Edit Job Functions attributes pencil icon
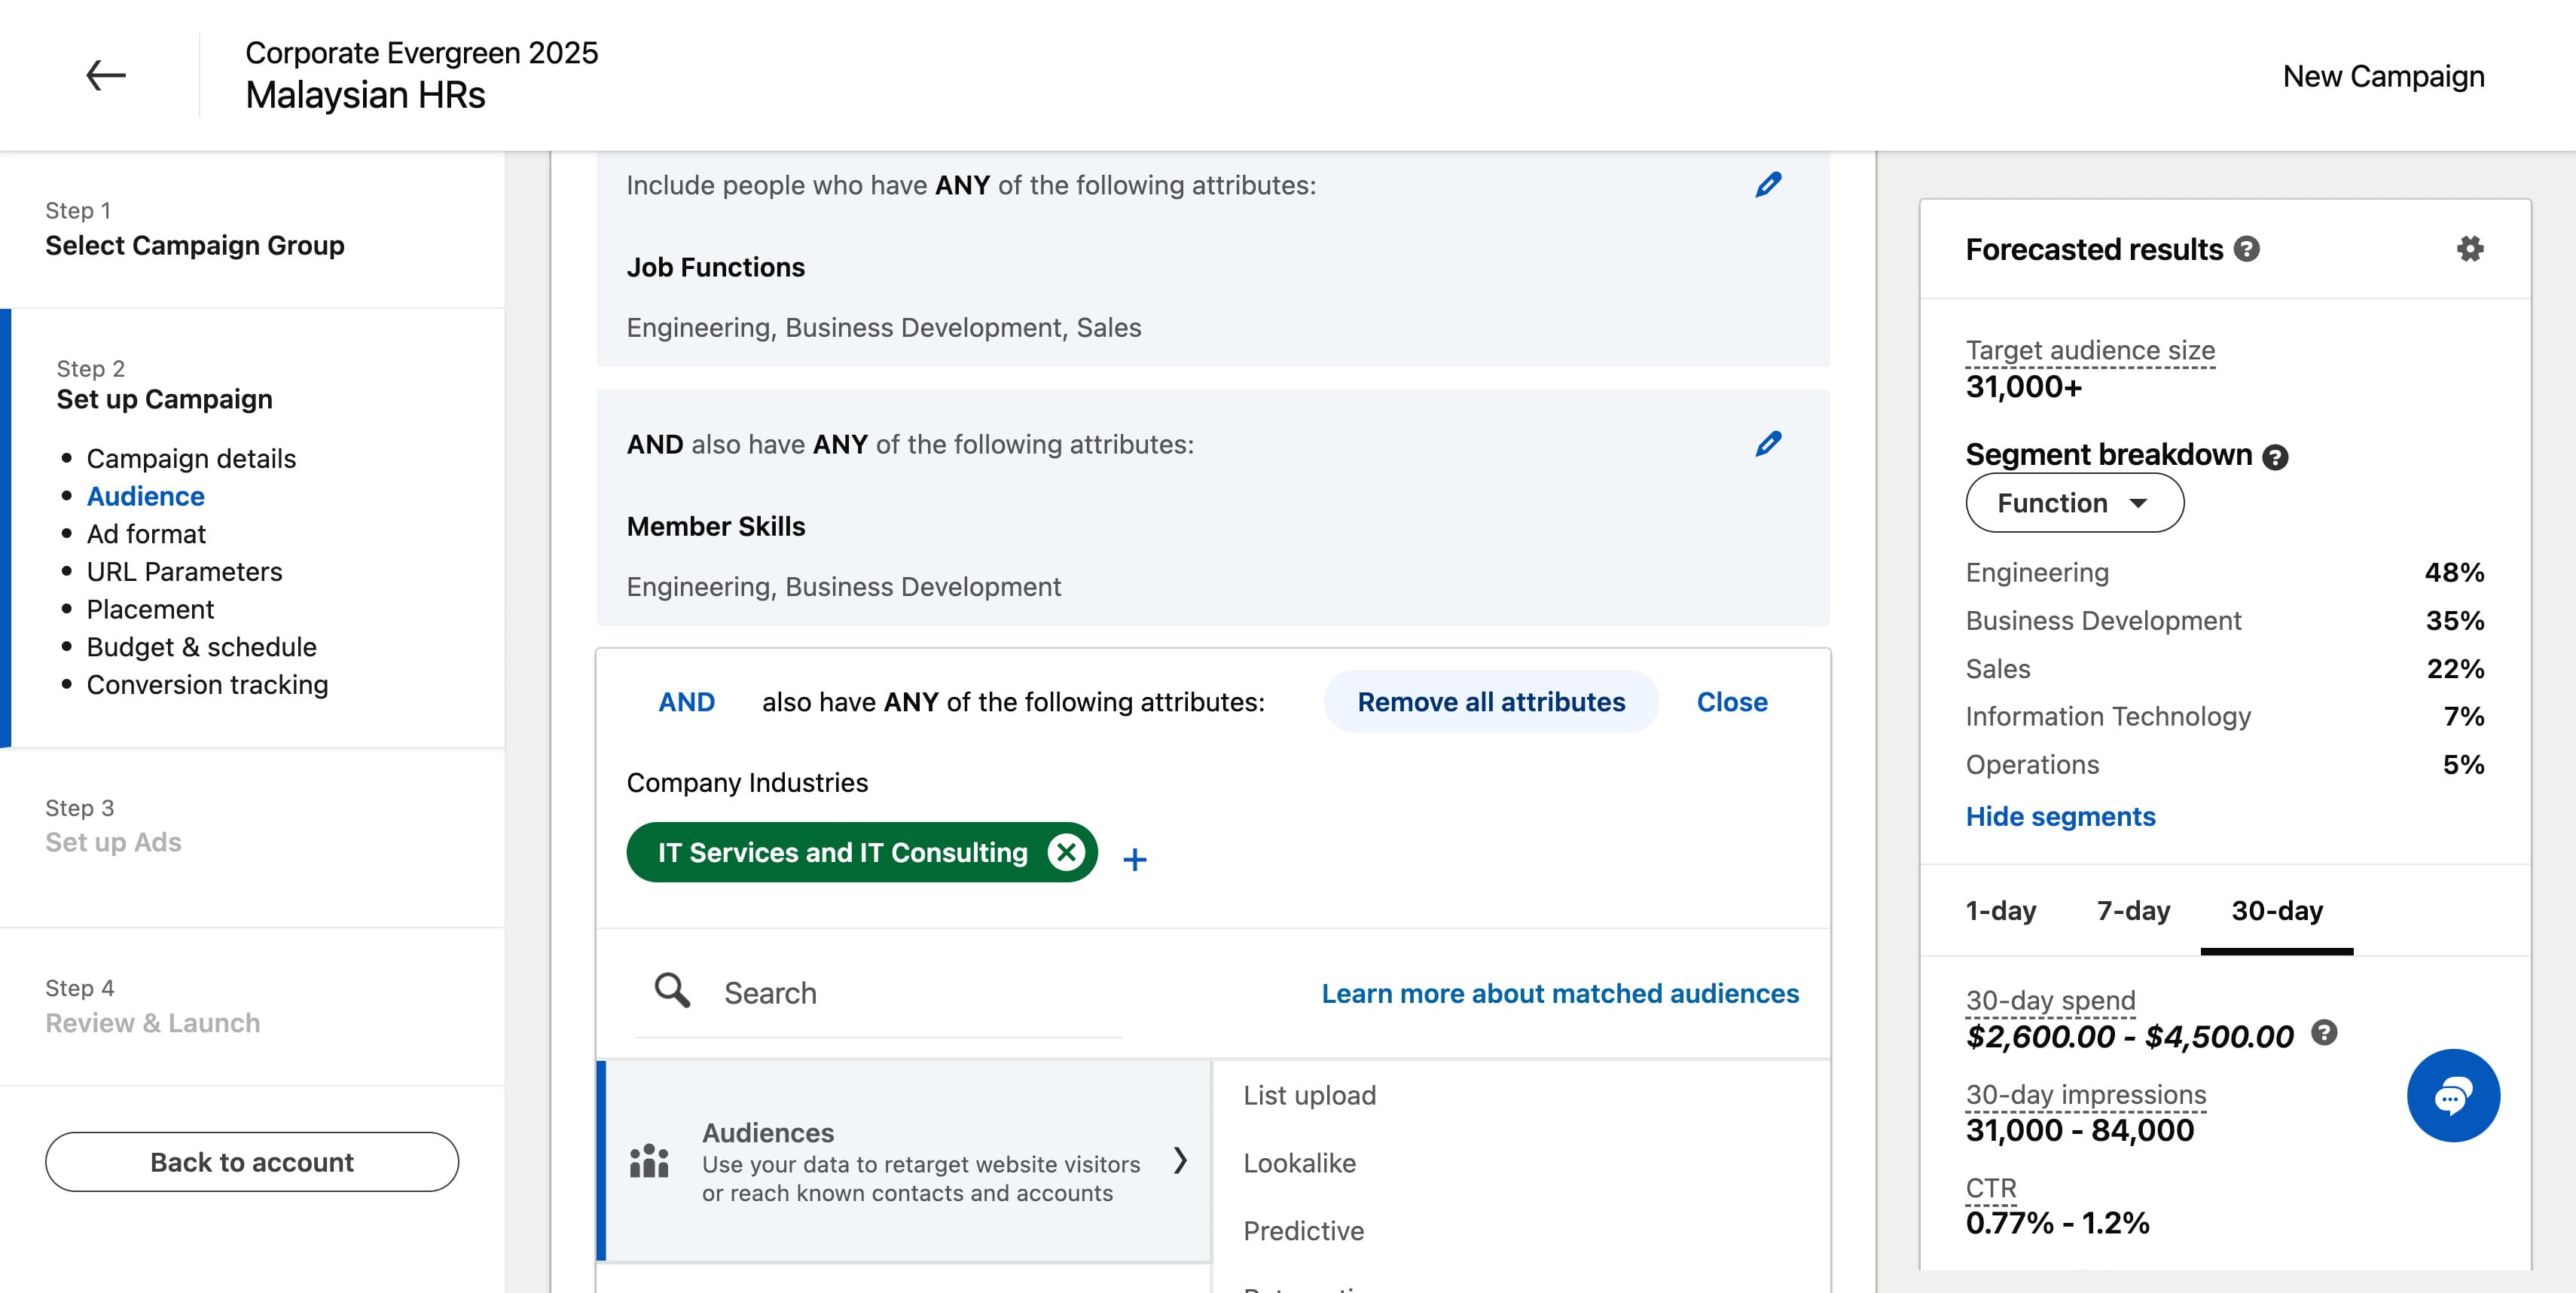 click(1768, 185)
